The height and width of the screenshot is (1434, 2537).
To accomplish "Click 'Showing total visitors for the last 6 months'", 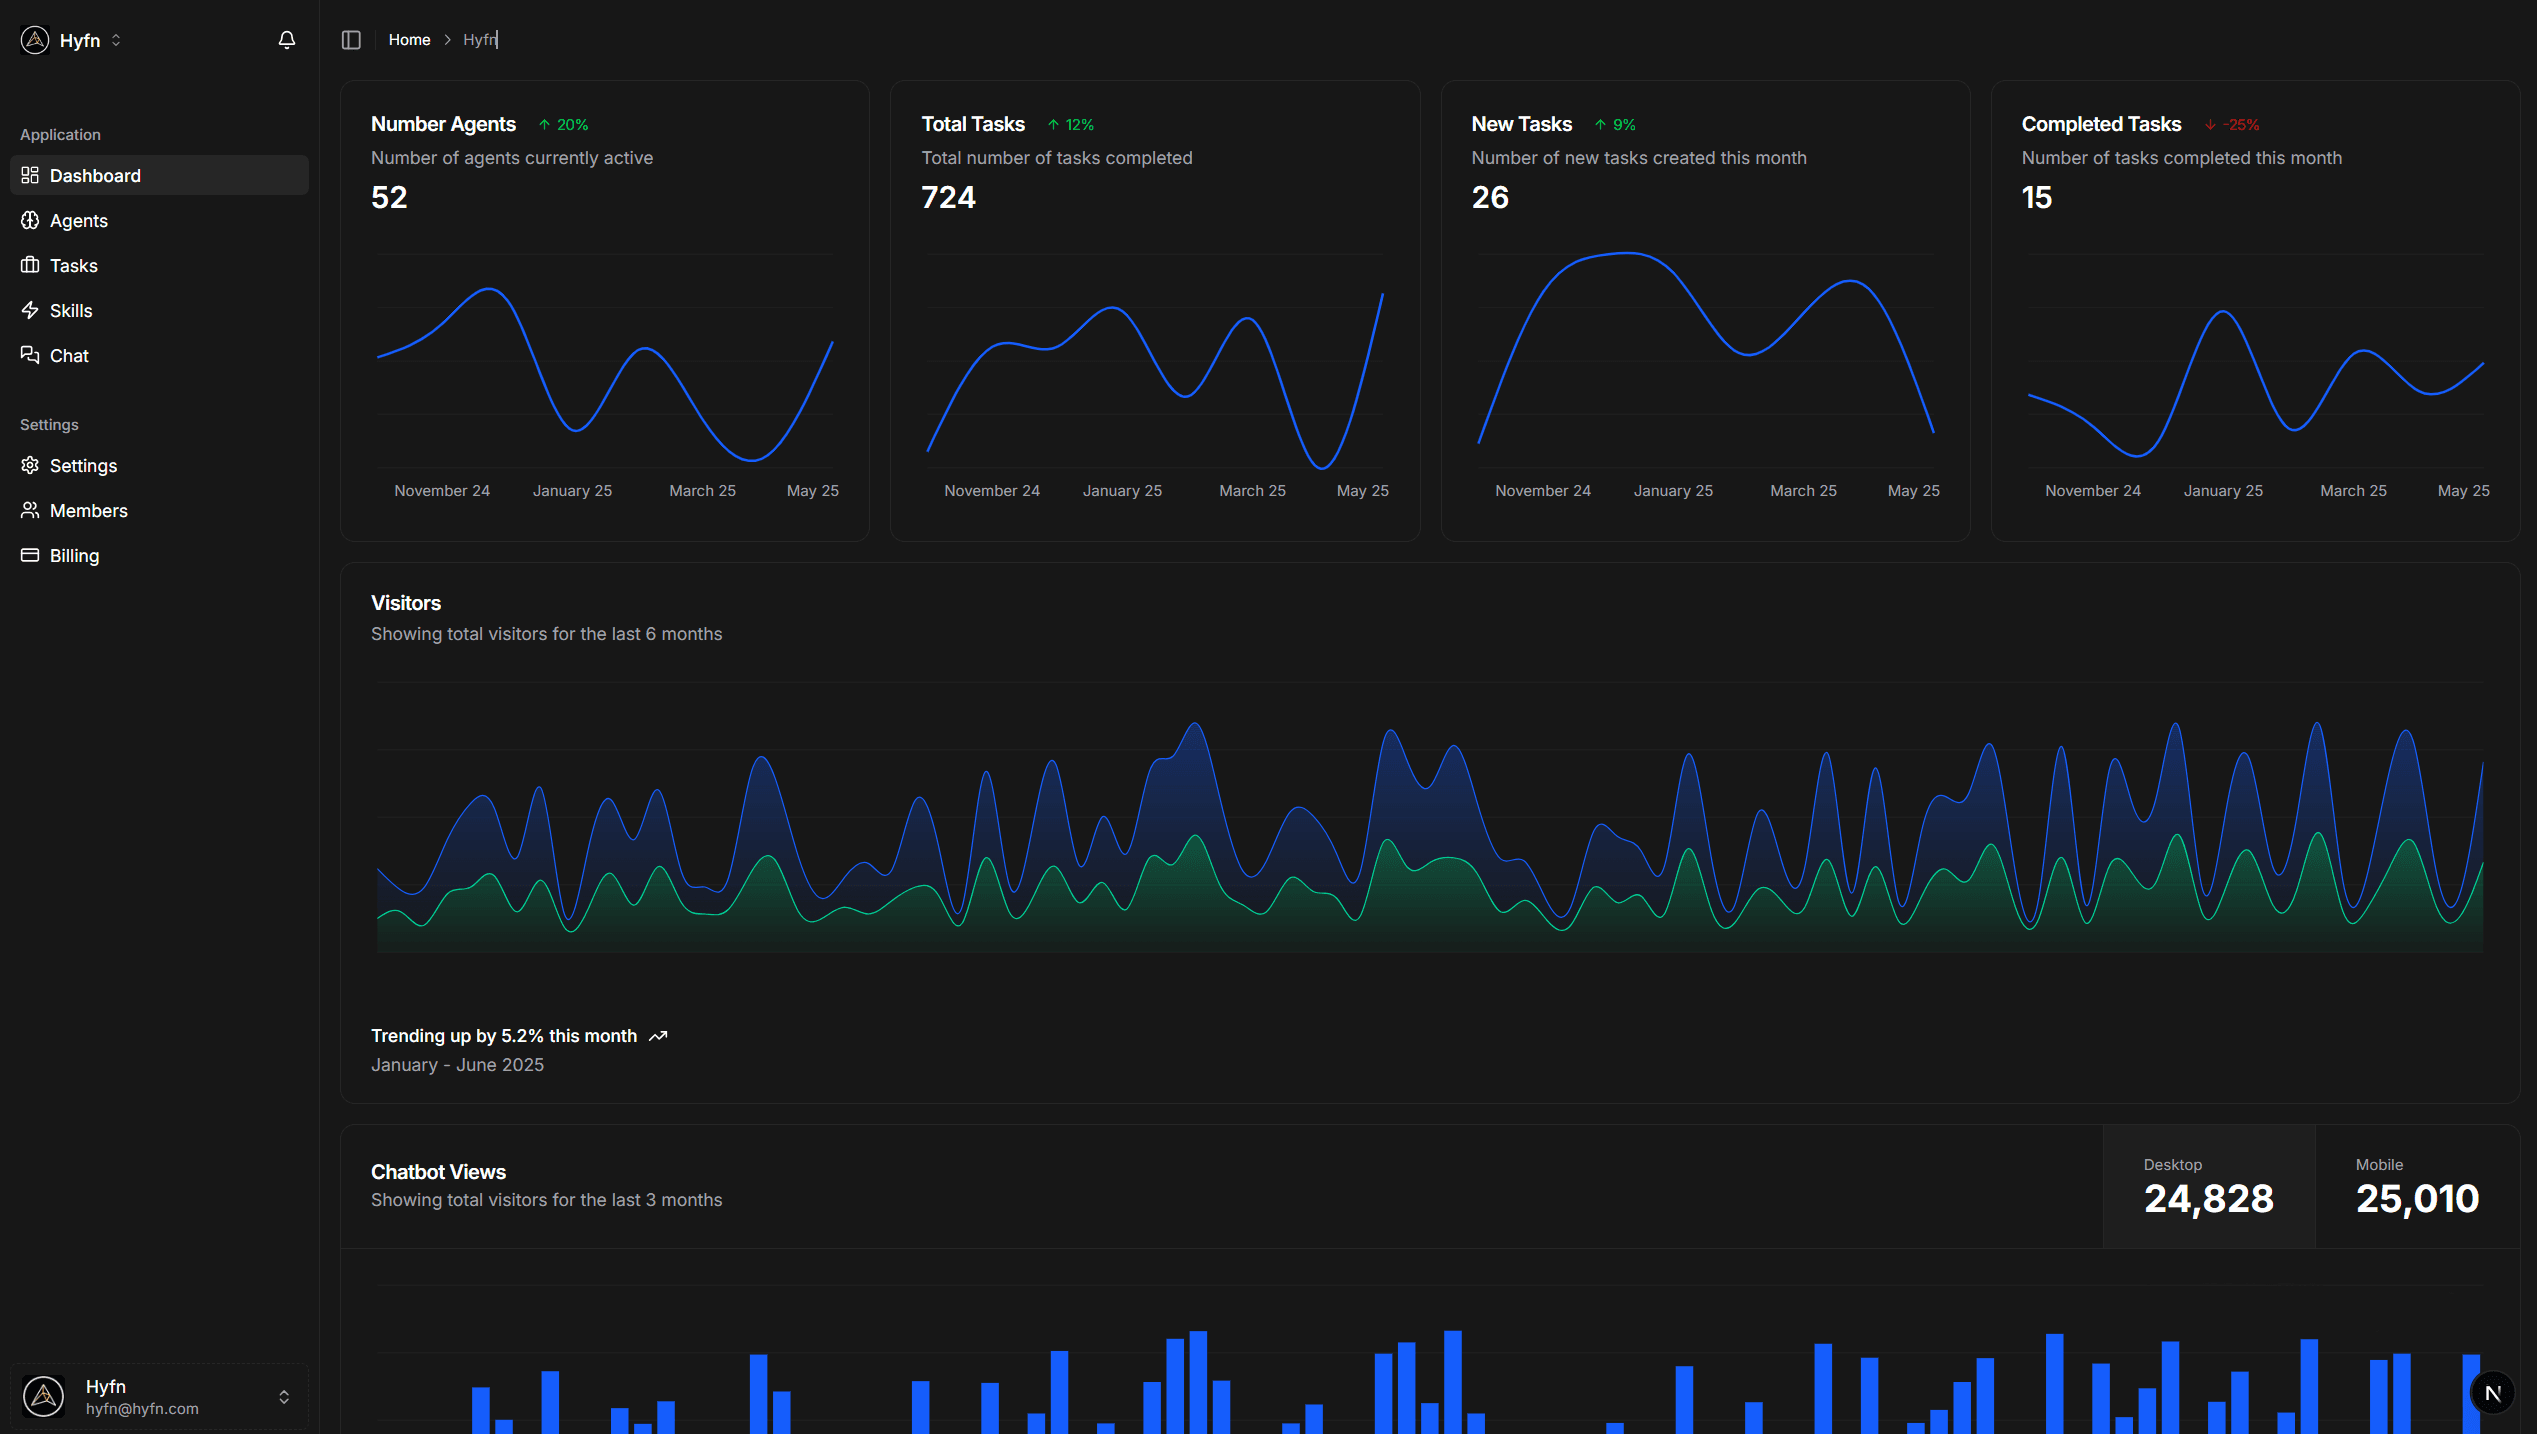I will 546,634.
